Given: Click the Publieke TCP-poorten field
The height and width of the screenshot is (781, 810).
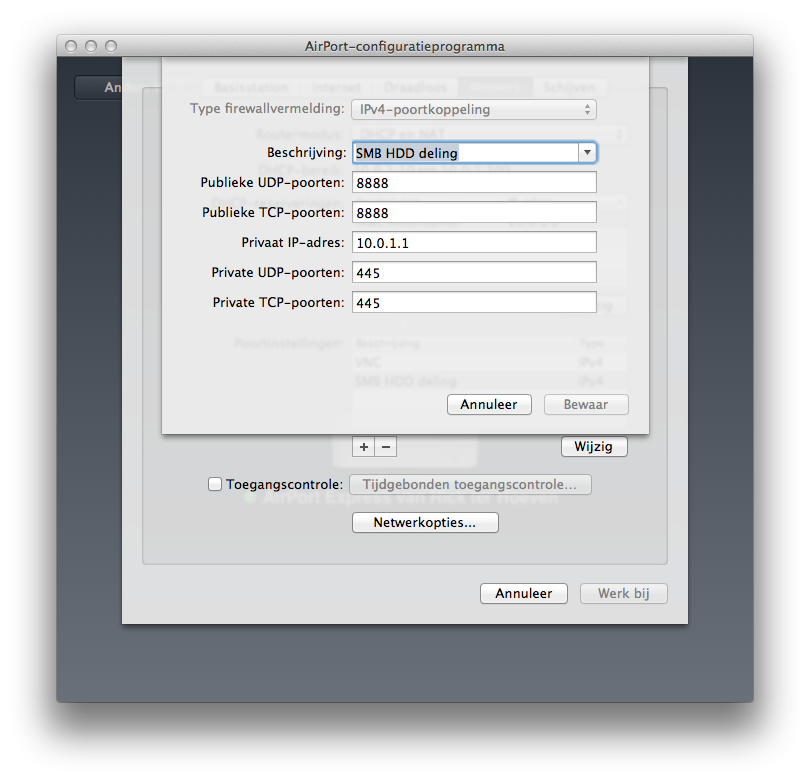Looking at the screenshot, I should tap(474, 213).
